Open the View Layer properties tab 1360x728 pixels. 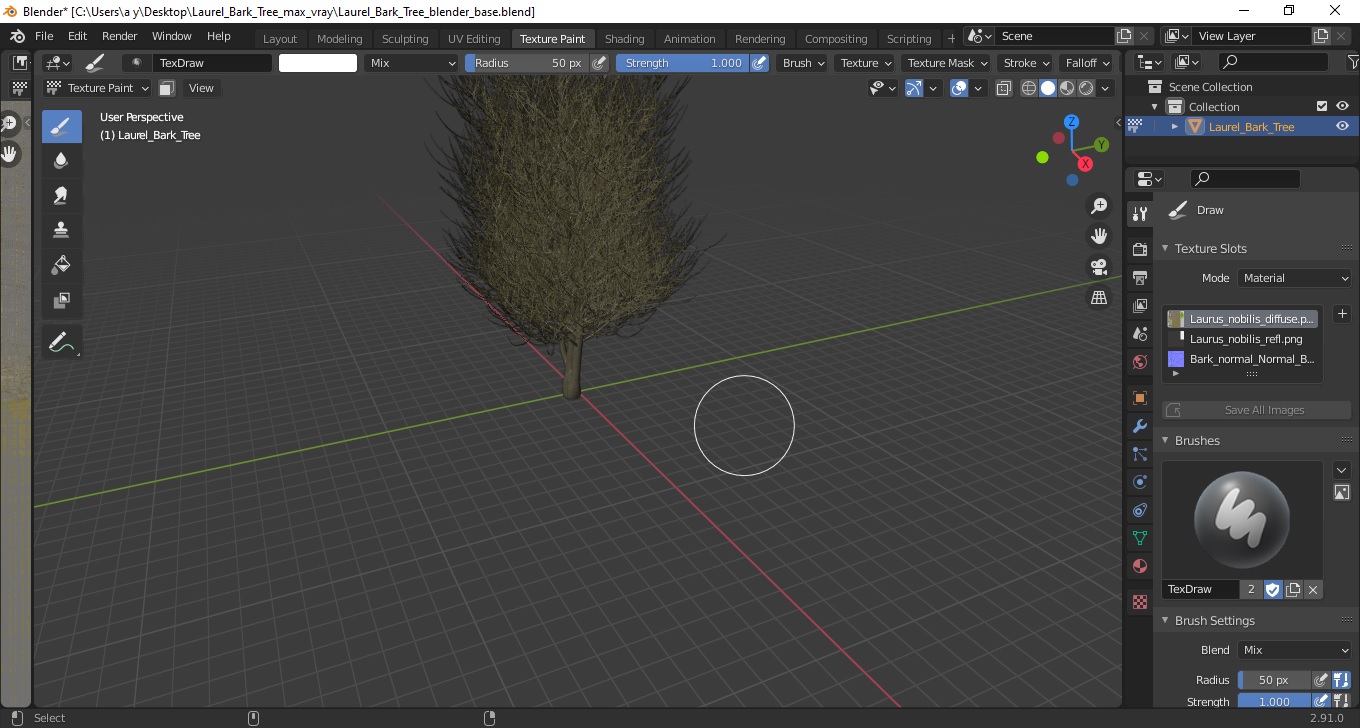tap(1139, 306)
